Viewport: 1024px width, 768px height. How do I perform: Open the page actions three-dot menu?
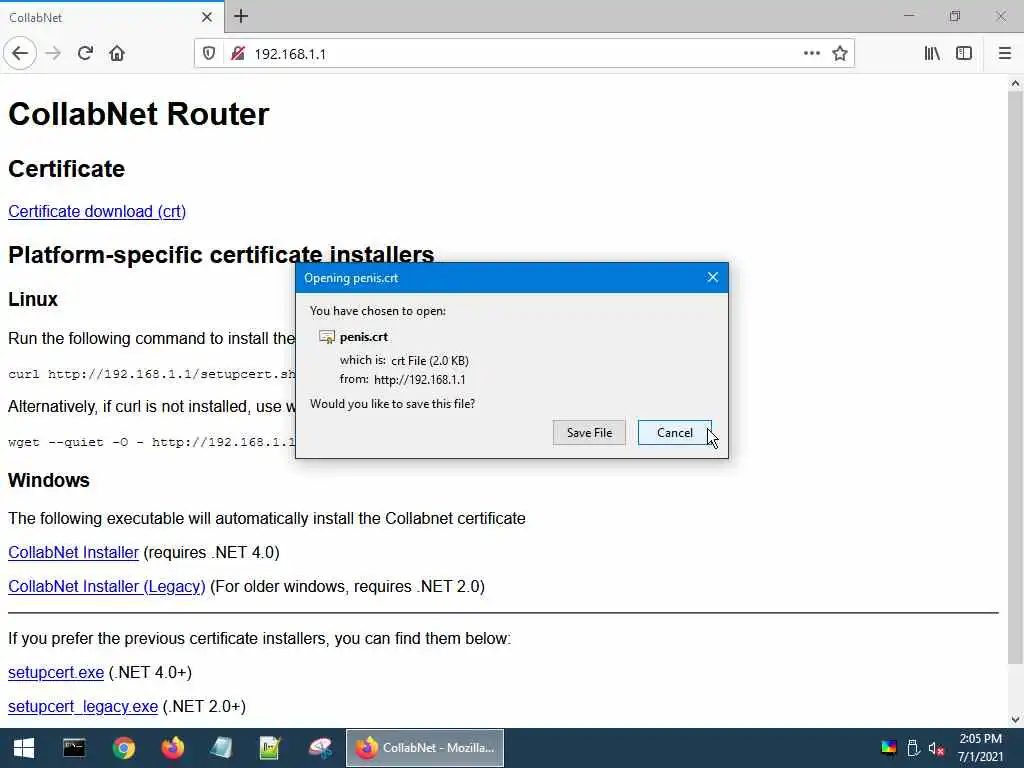click(x=812, y=54)
